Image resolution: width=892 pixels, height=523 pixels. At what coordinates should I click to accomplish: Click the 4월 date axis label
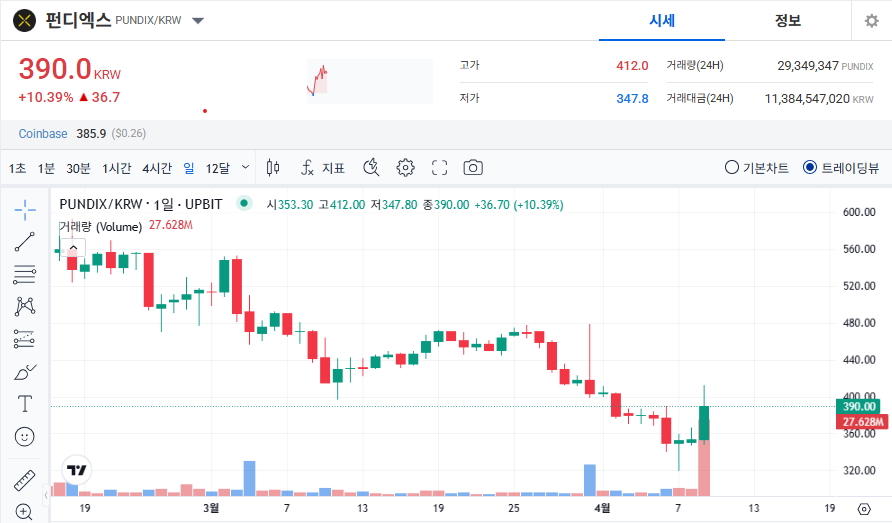coord(602,508)
